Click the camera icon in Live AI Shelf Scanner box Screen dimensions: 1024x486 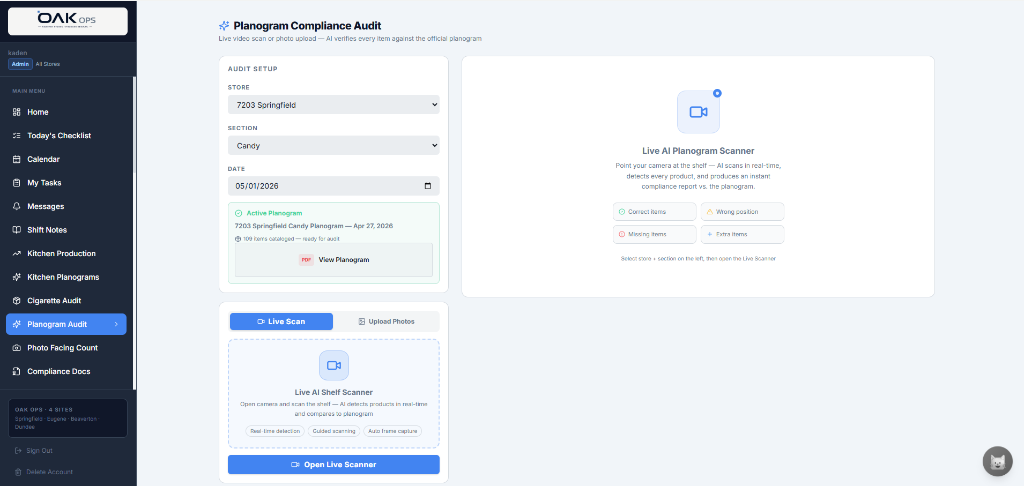pyautogui.click(x=334, y=365)
